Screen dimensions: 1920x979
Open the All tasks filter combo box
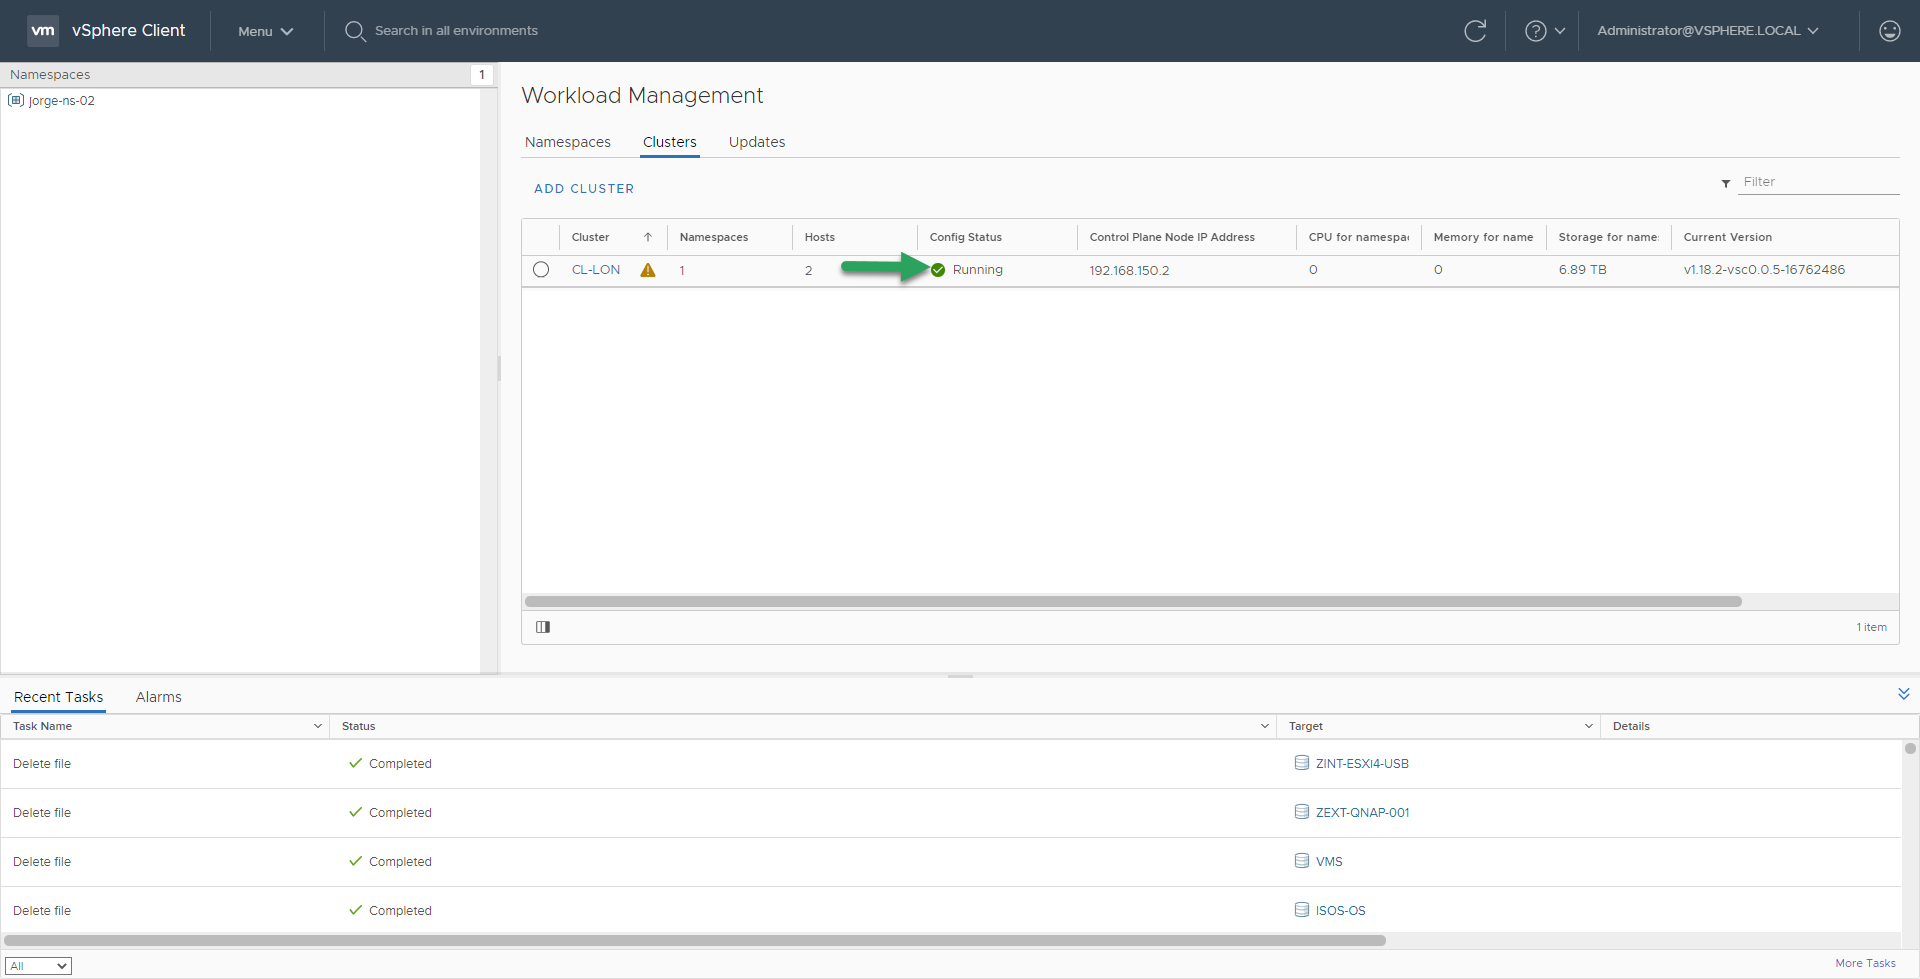[39, 966]
